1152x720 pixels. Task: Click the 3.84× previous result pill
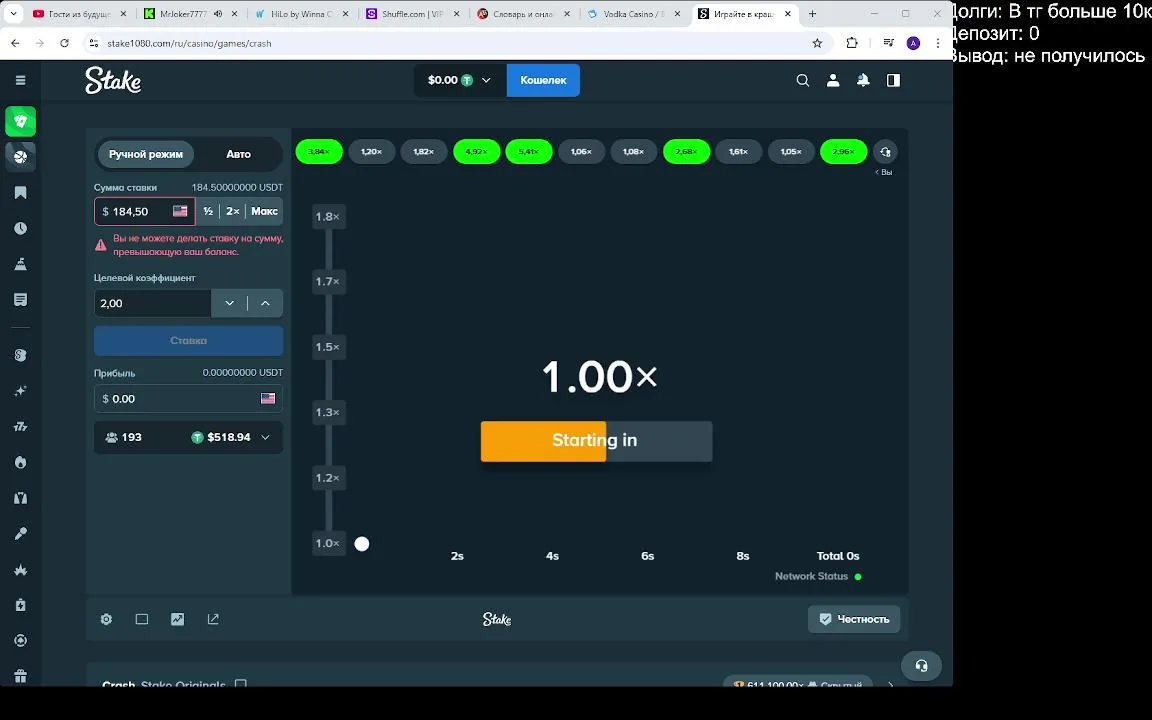(319, 151)
